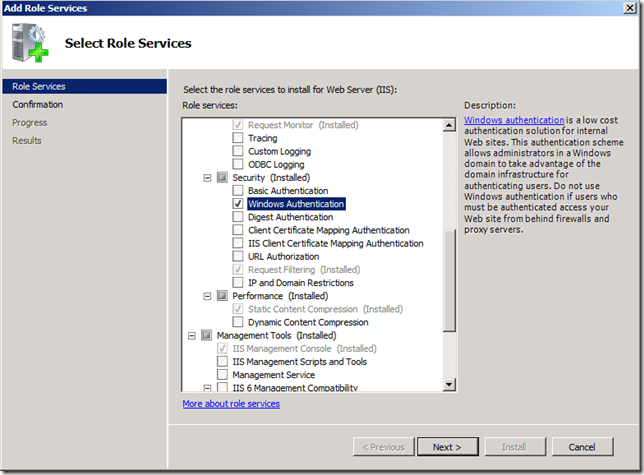The height and width of the screenshot is (475, 644).
Task: Click the scroll up arrow in services list
Action: 449,124
